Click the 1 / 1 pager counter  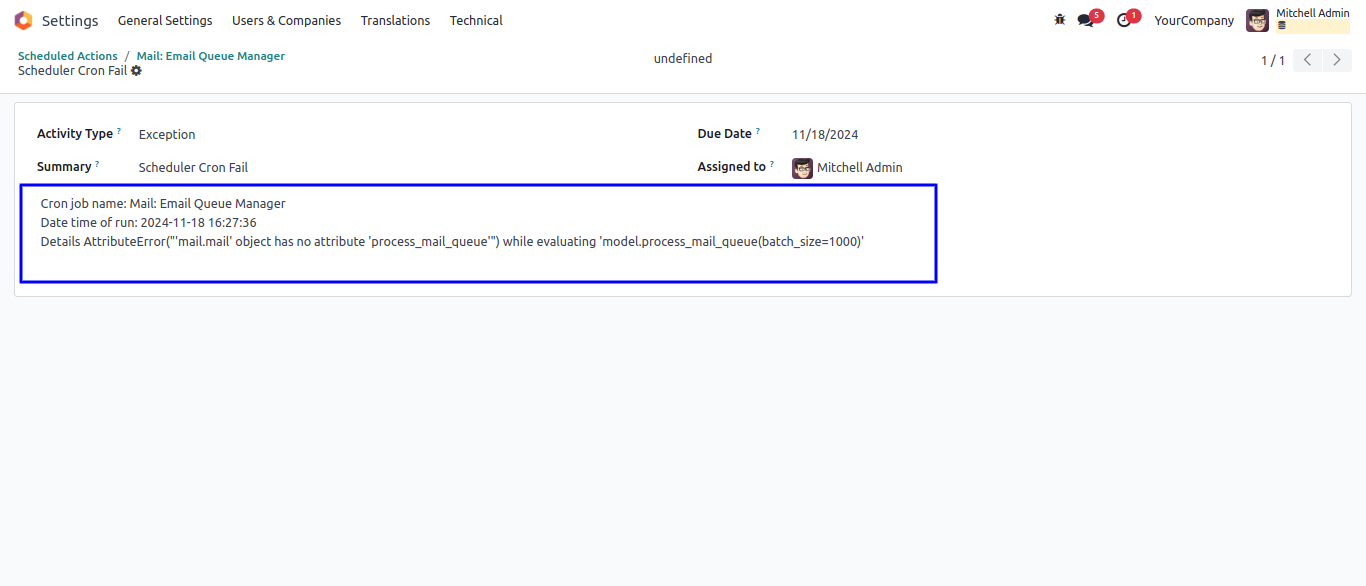pyautogui.click(x=1273, y=61)
